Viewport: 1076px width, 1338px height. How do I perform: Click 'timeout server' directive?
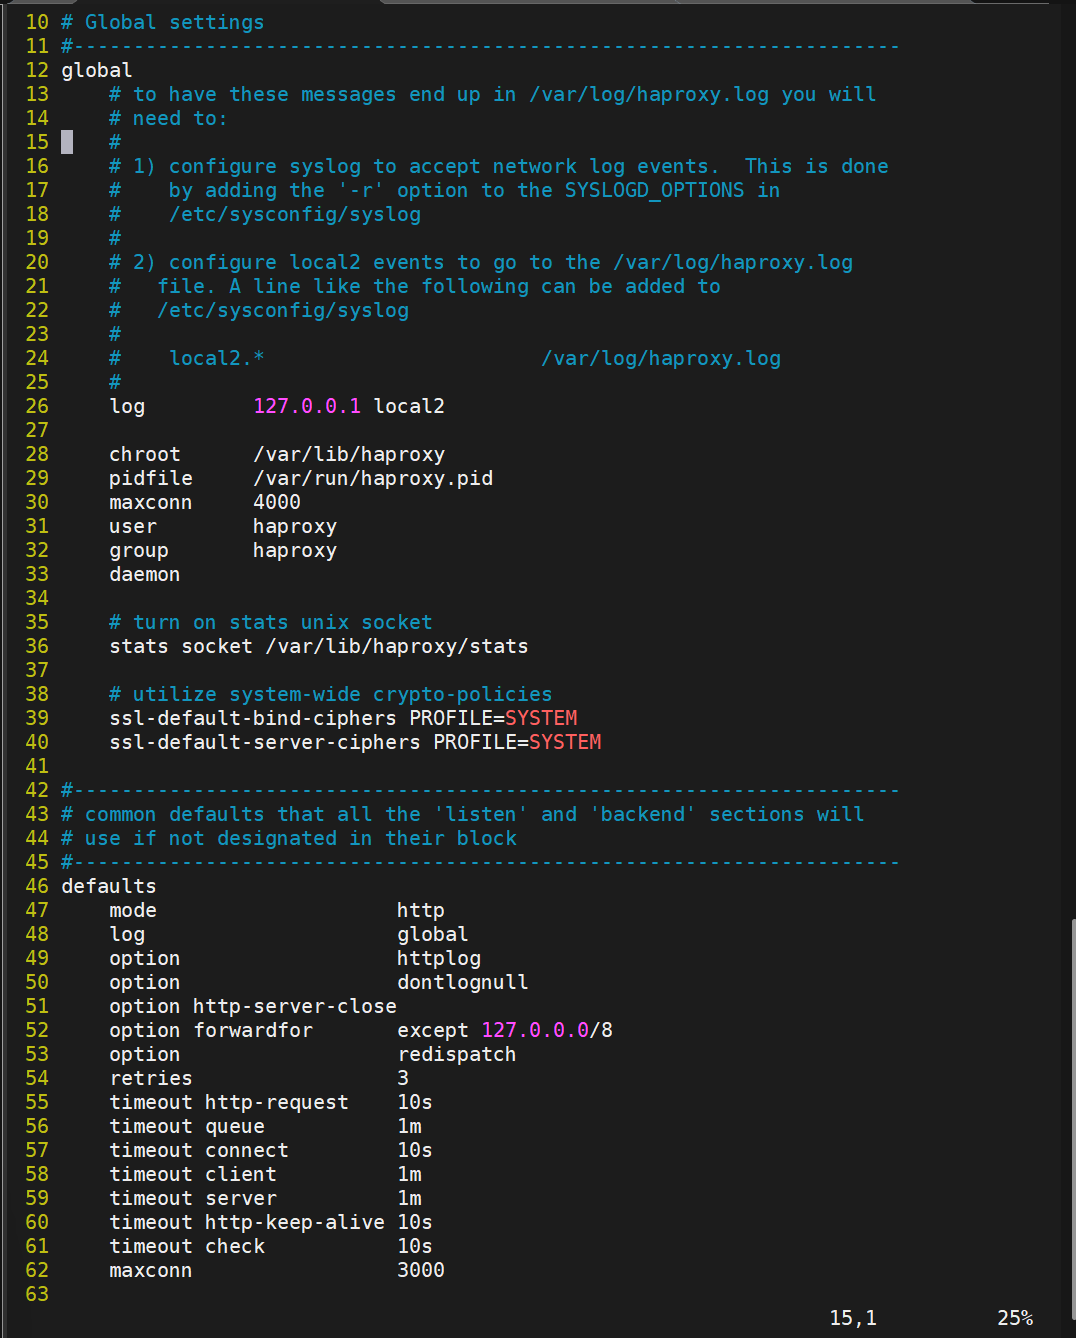[x=193, y=1198]
